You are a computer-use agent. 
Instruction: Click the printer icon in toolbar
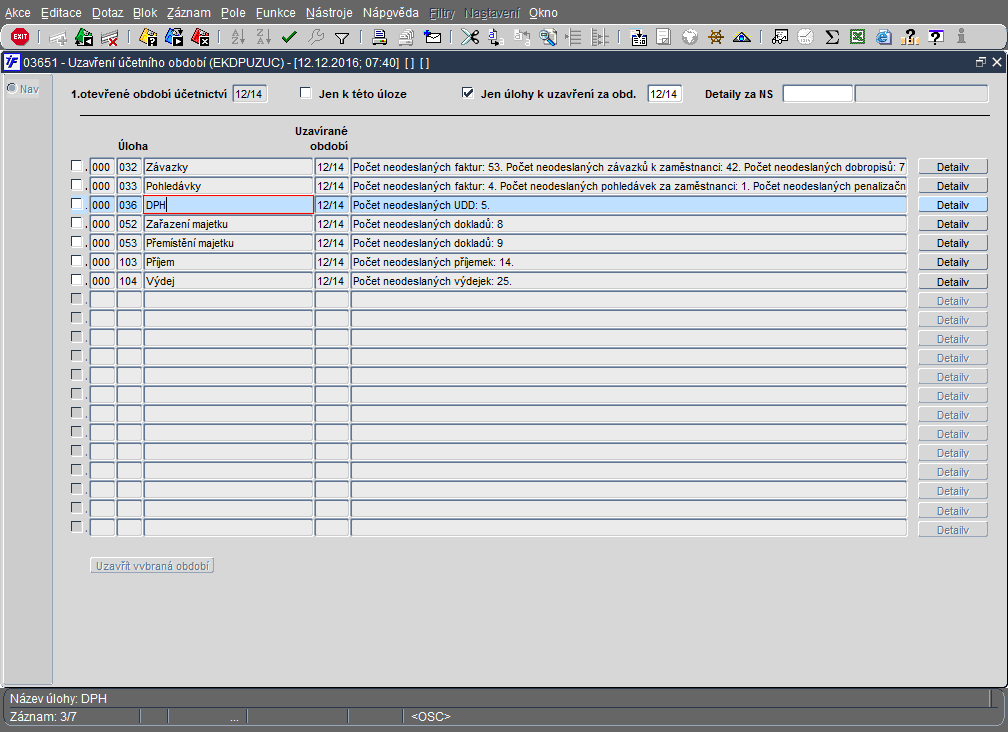point(380,37)
